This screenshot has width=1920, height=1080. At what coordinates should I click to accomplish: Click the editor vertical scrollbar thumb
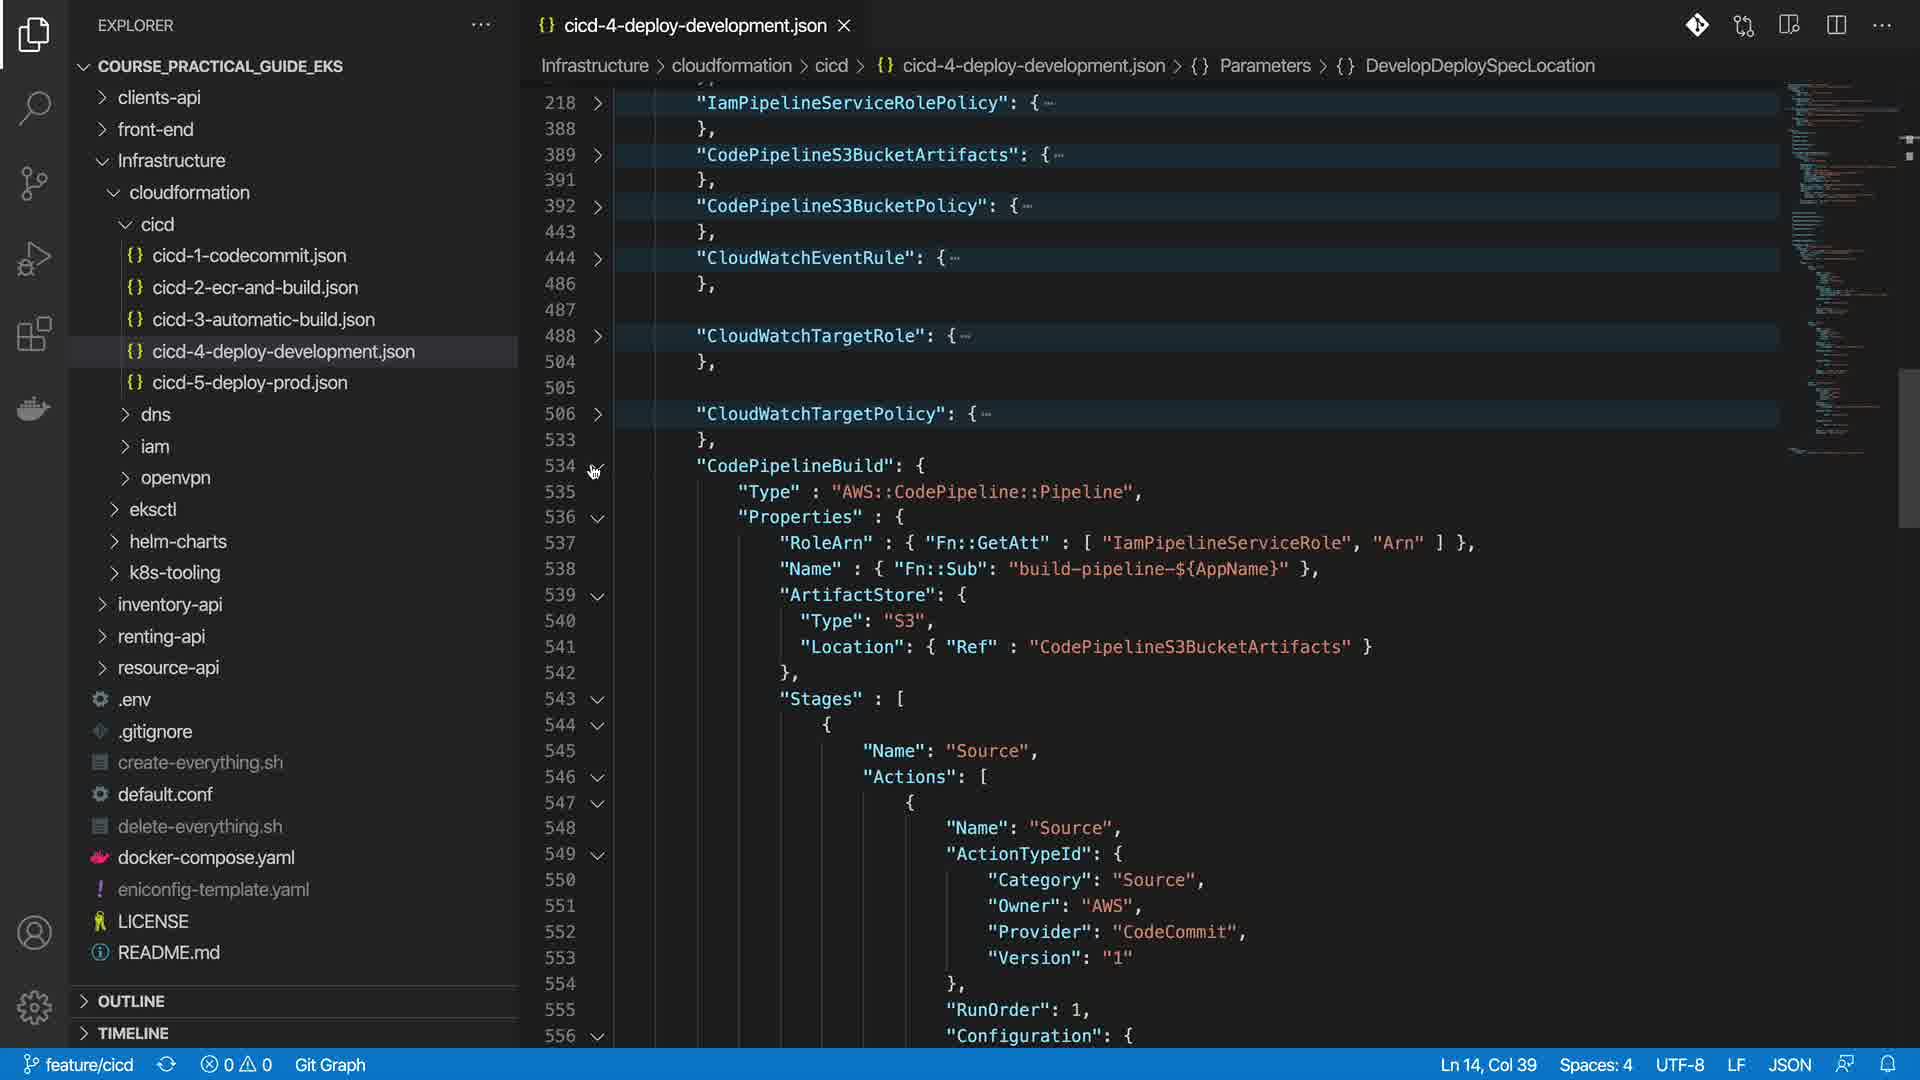[1908, 448]
